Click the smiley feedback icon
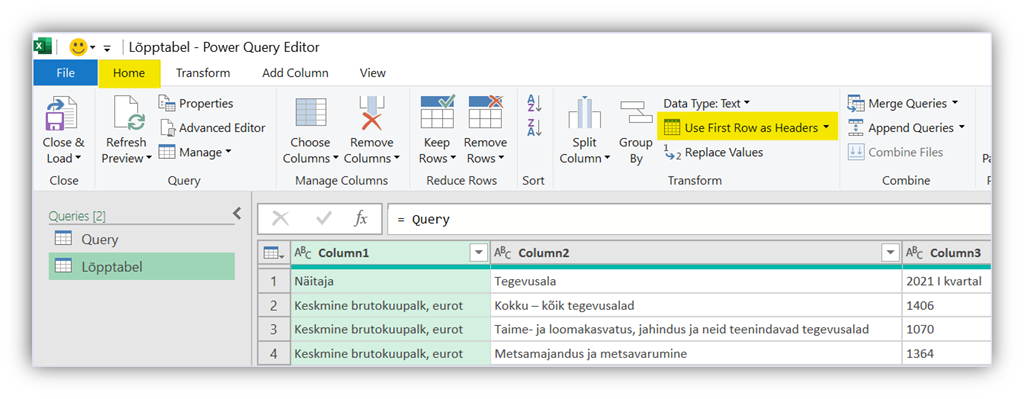The image size is (1024, 399). (78, 47)
